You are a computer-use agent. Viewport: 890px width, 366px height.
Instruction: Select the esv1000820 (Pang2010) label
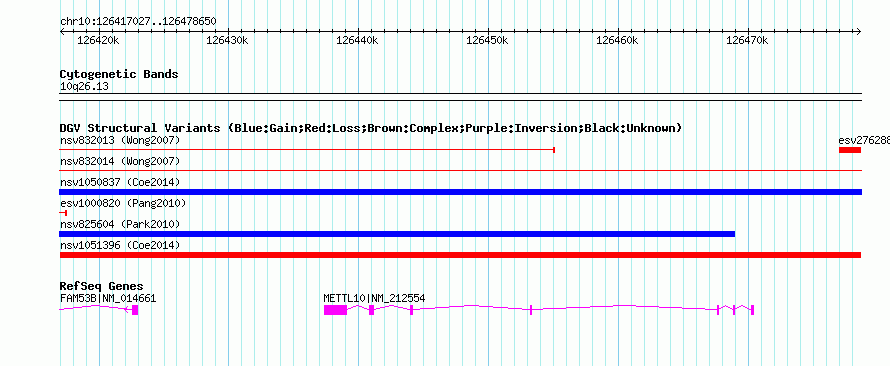click(x=123, y=203)
